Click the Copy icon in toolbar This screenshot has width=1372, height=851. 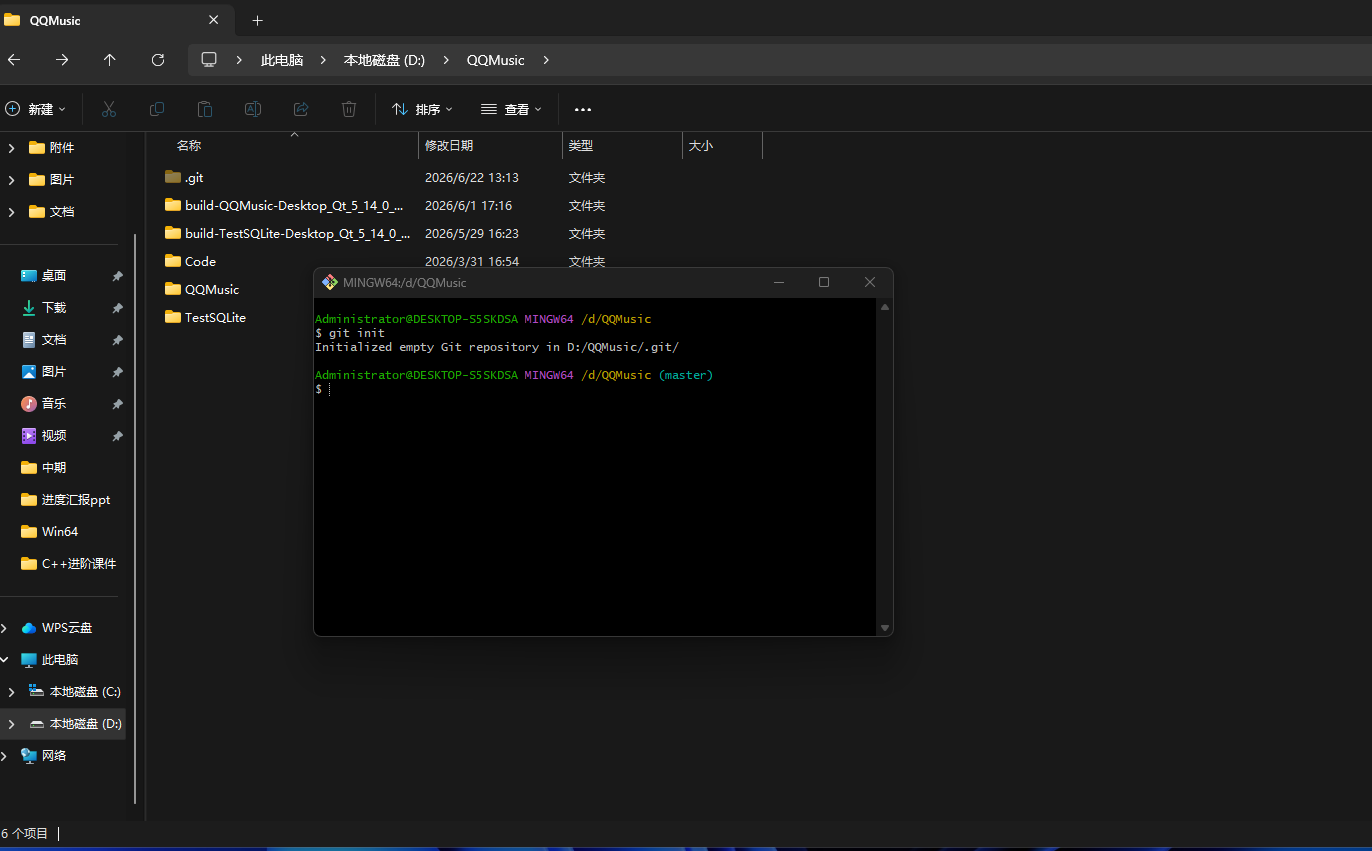pyautogui.click(x=157, y=109)
